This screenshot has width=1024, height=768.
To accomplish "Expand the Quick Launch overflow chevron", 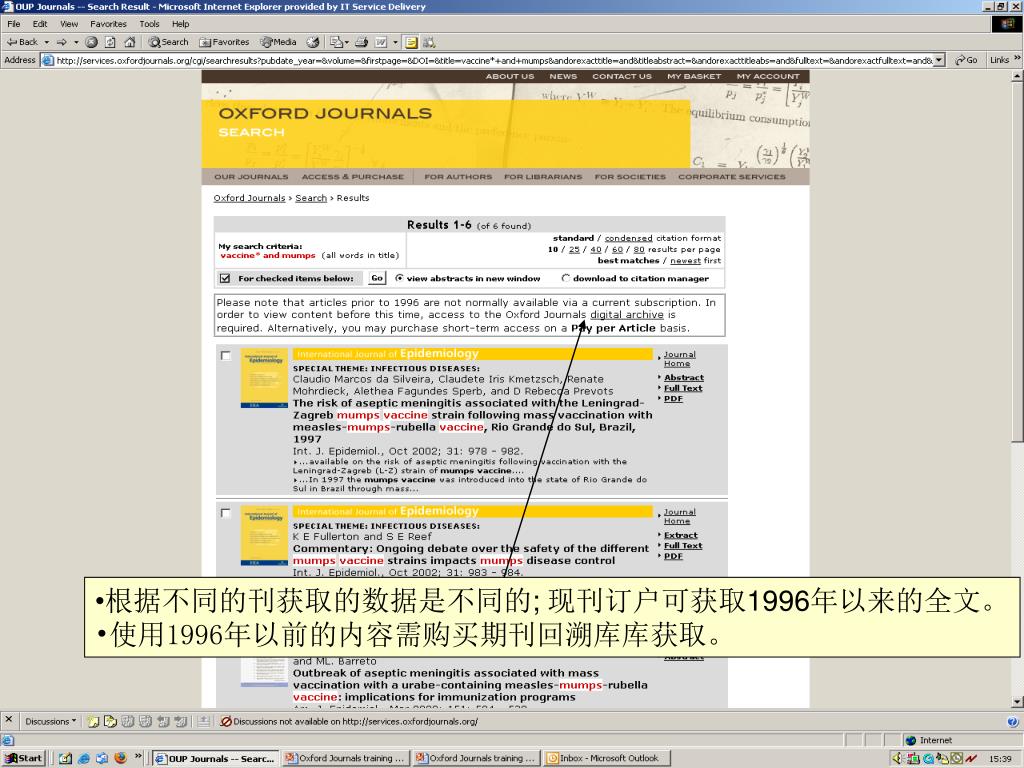I will click(x=138, y=756).
